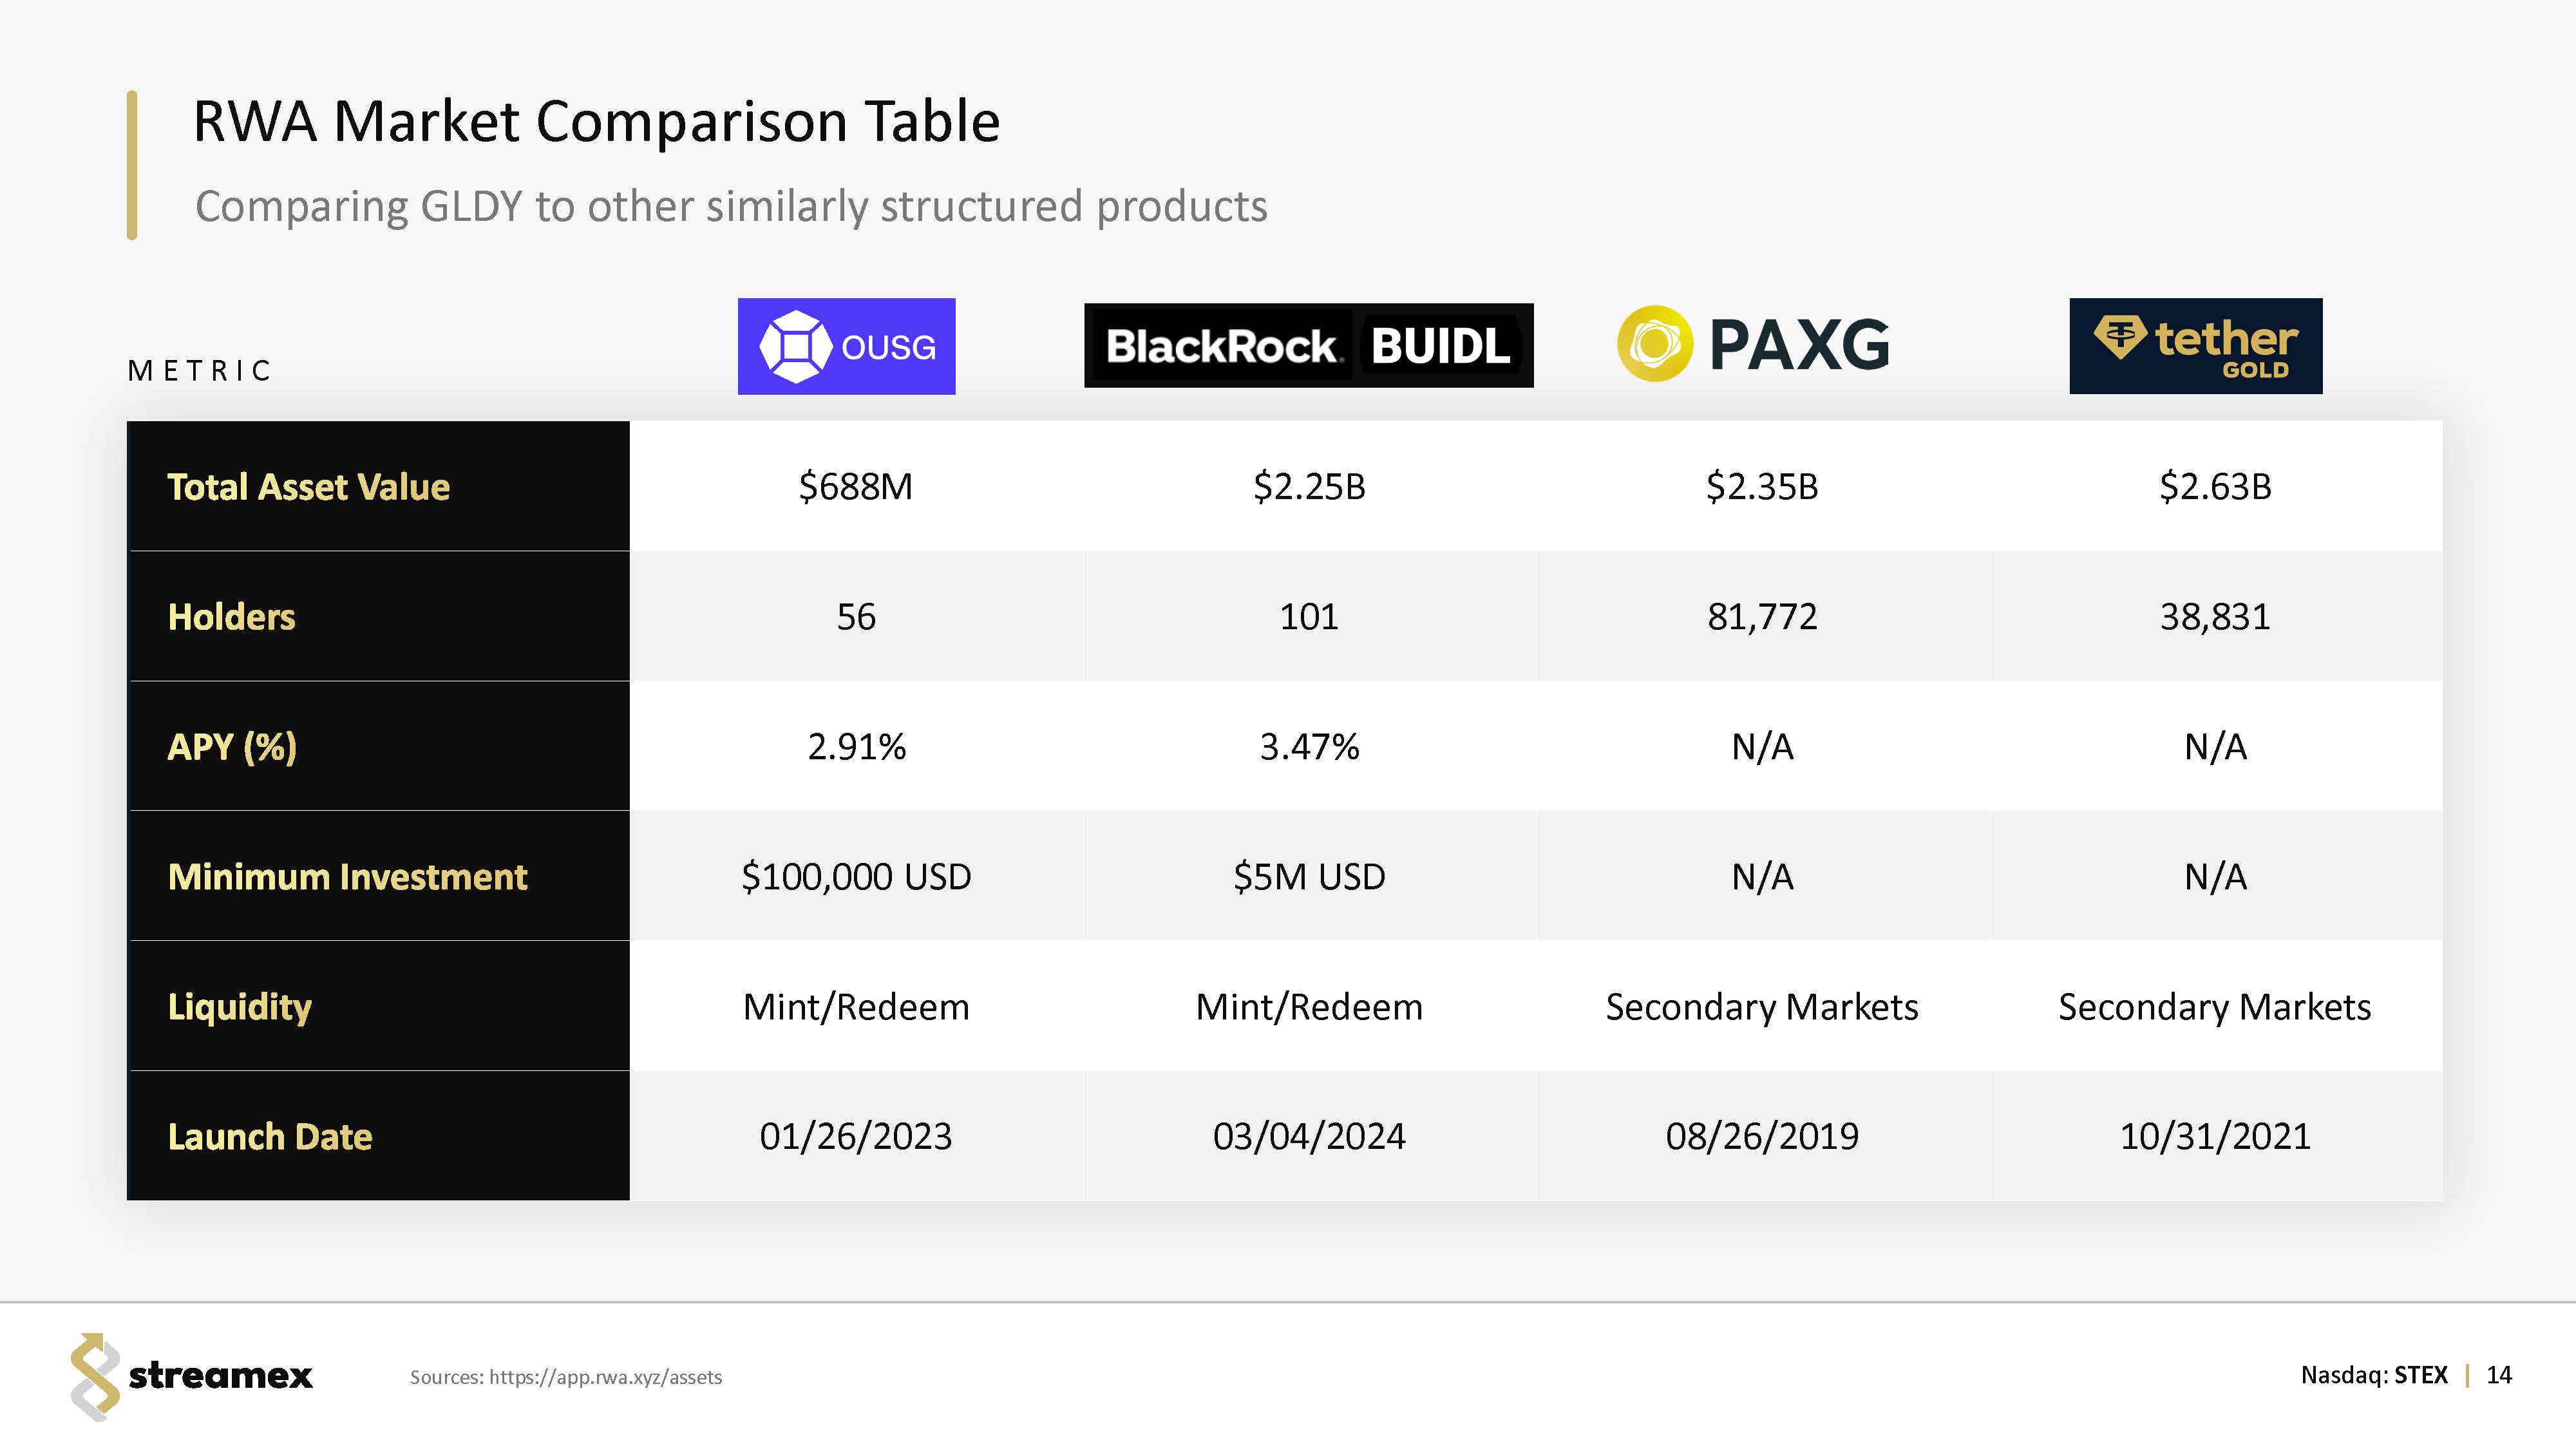Select the Minimum Investment row header

tap(347, 877)
